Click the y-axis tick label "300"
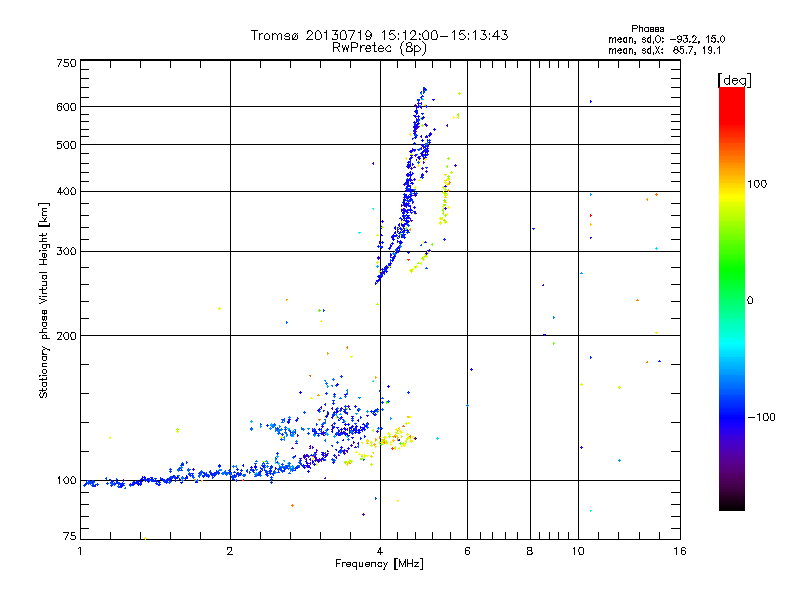The height and width of the screenshot is (600, 800). pos(67,252)
